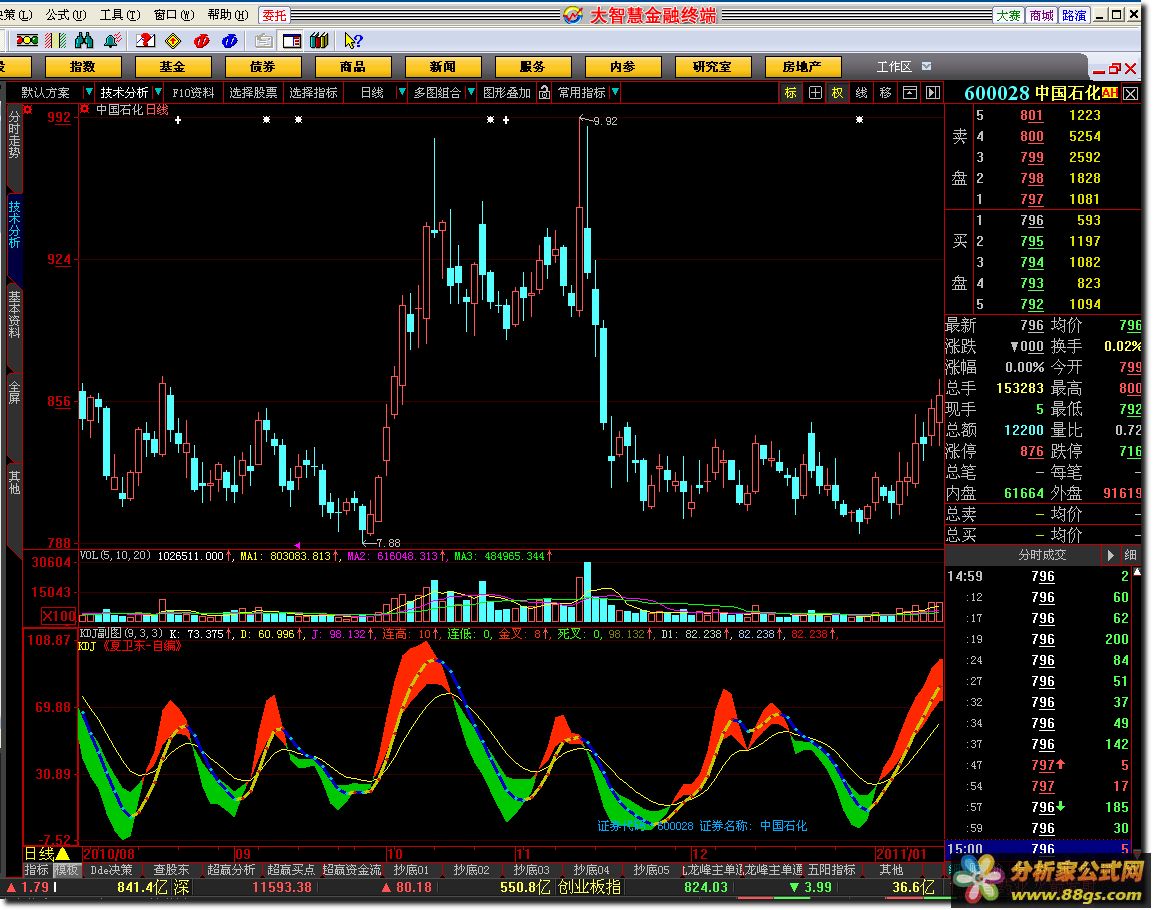Switch to the 全屏 side tab

(14, 392)
